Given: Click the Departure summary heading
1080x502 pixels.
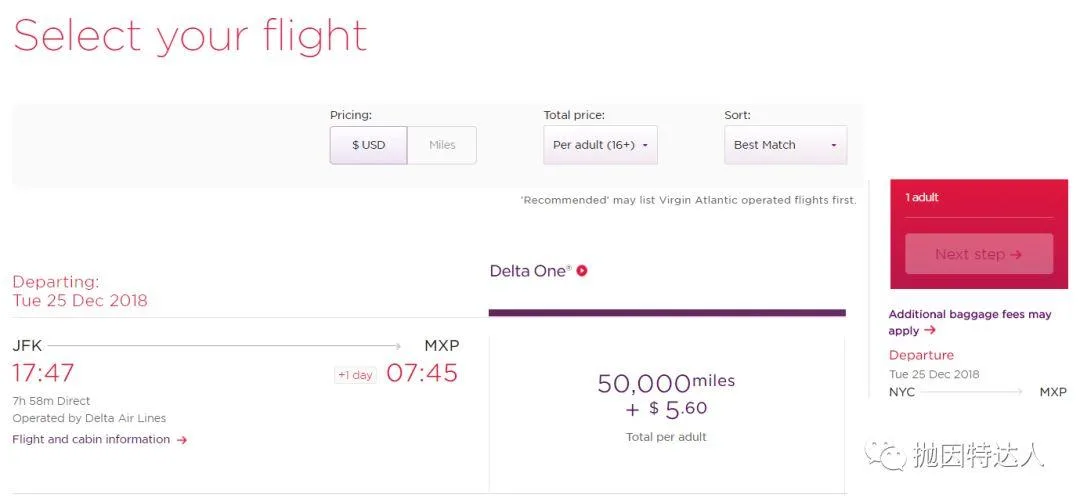Looking at the screenshot, I should pos(921,355).
